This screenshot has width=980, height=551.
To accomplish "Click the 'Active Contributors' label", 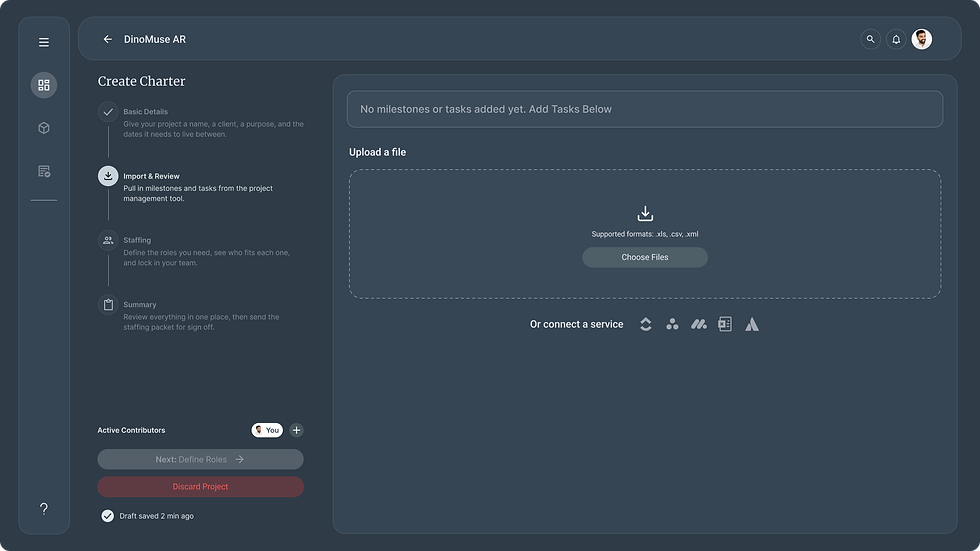I will tap(131, 430).
